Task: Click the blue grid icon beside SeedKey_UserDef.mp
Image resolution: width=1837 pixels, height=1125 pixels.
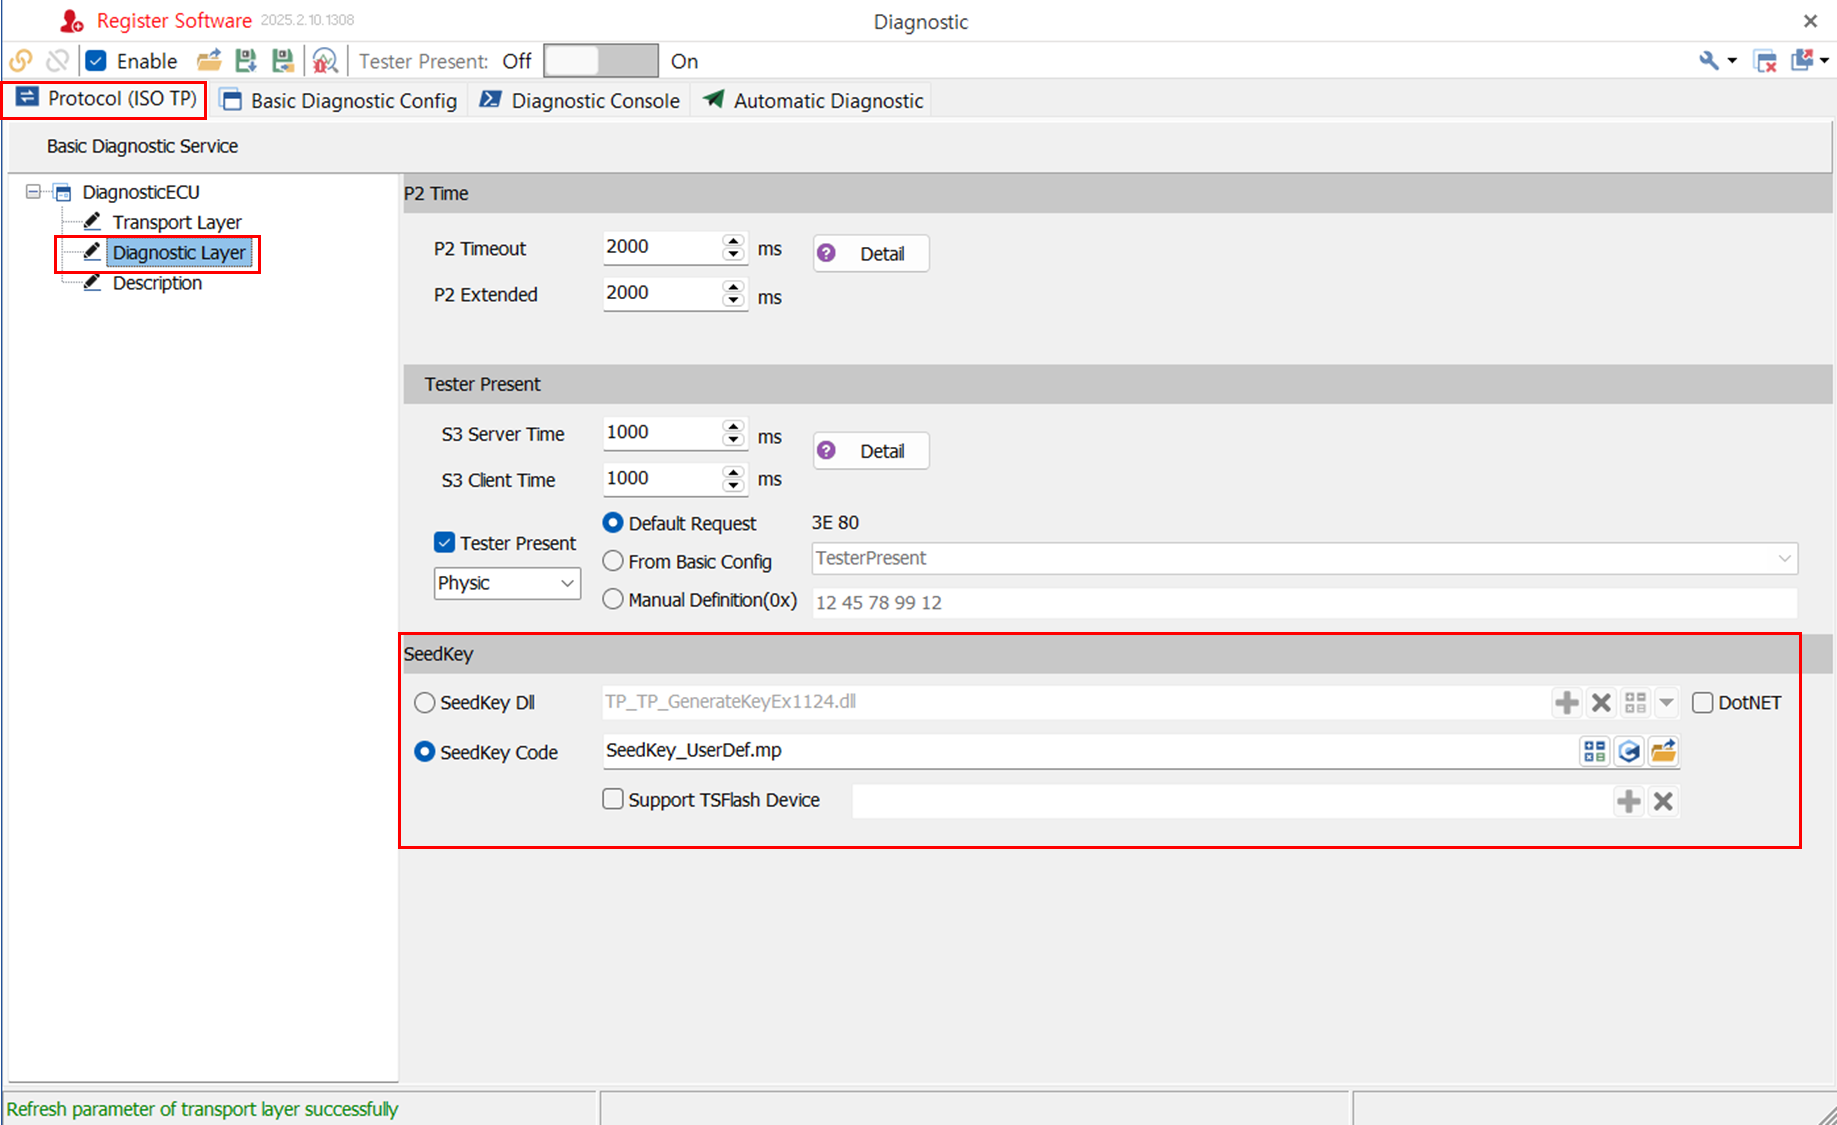Action: 1595,751
